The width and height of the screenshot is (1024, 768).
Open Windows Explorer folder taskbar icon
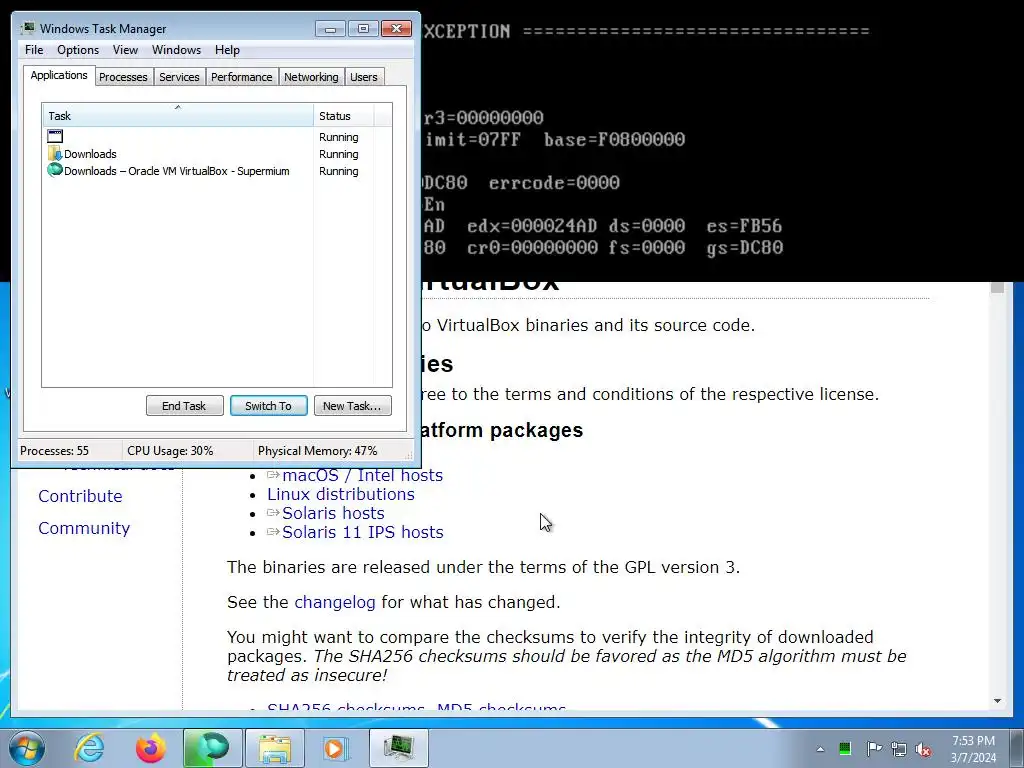(x=274, y=748)
